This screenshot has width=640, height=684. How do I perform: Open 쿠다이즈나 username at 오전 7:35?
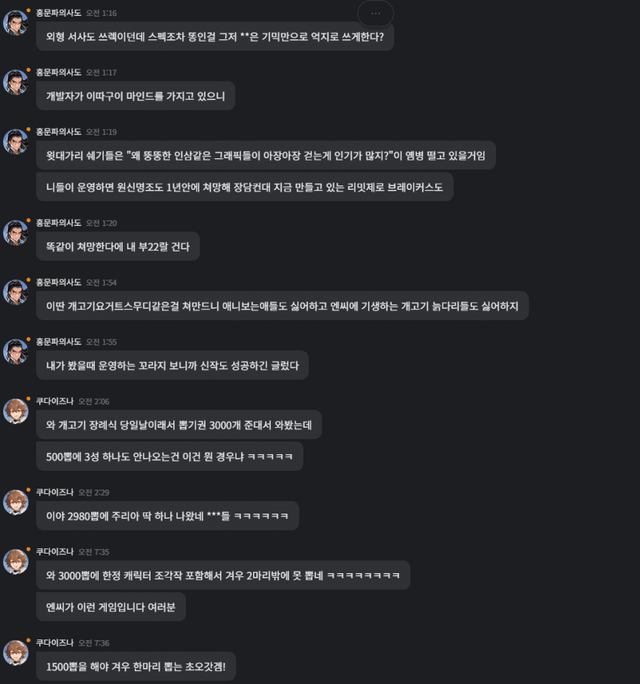55,552
